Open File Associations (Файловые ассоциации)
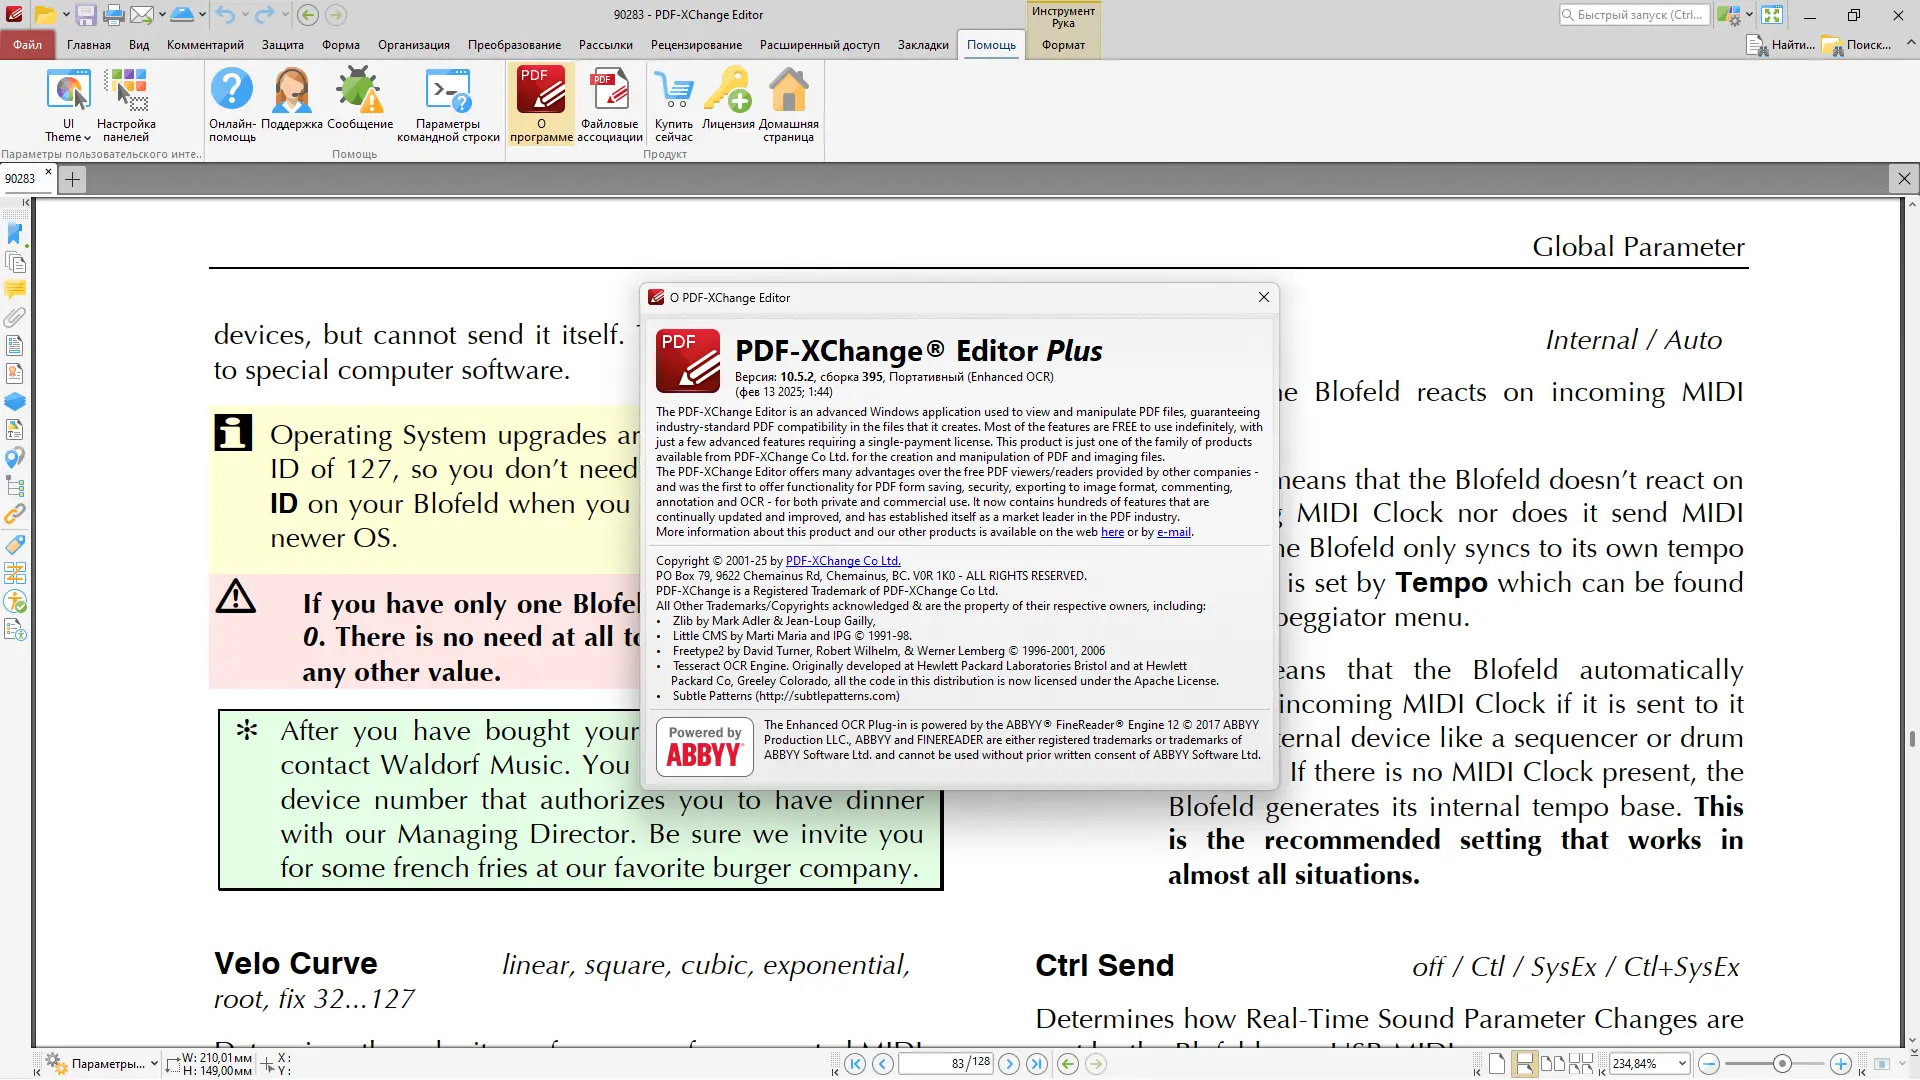The image size is (1920, 1080). (x=609, y=104)
